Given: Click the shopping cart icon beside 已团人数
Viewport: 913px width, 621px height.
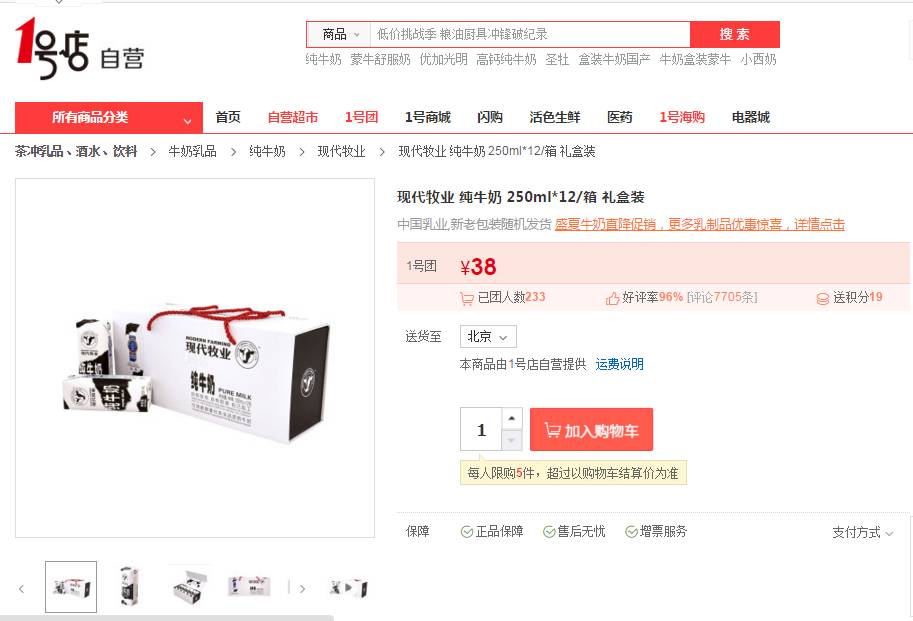Looking at the screenshot, I should point(466,299).
